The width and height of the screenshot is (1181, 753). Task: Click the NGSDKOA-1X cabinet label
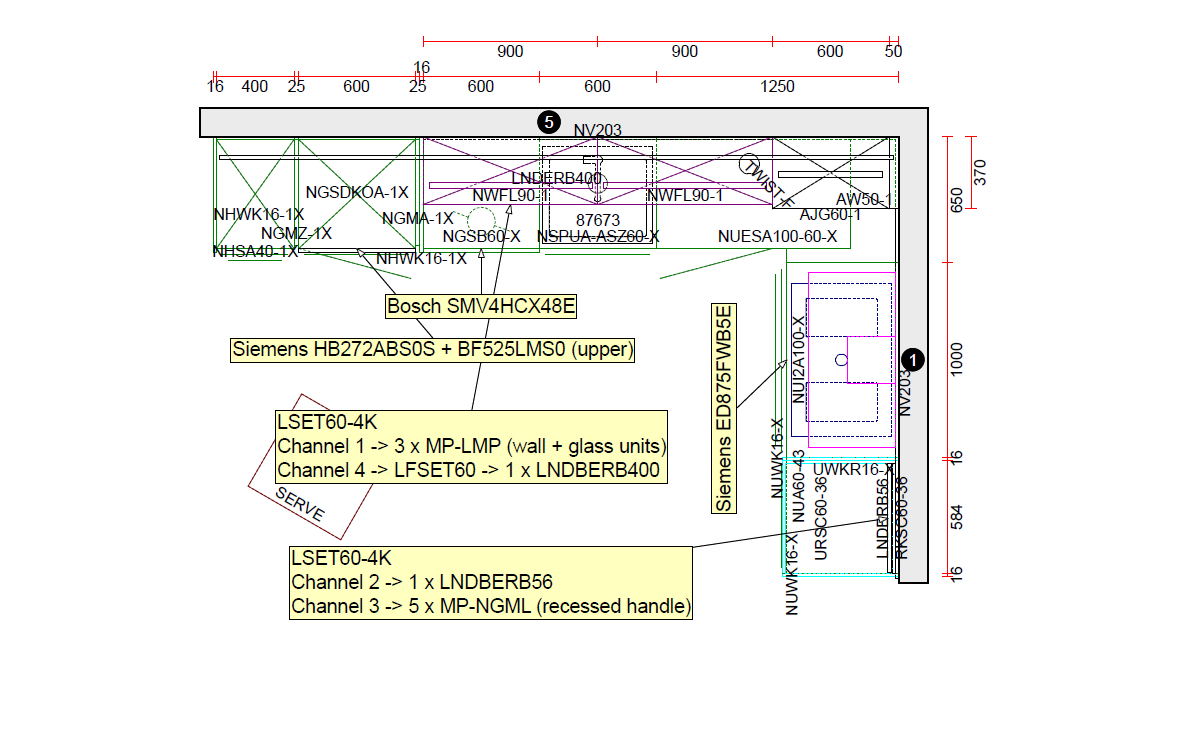pos(357,192)
